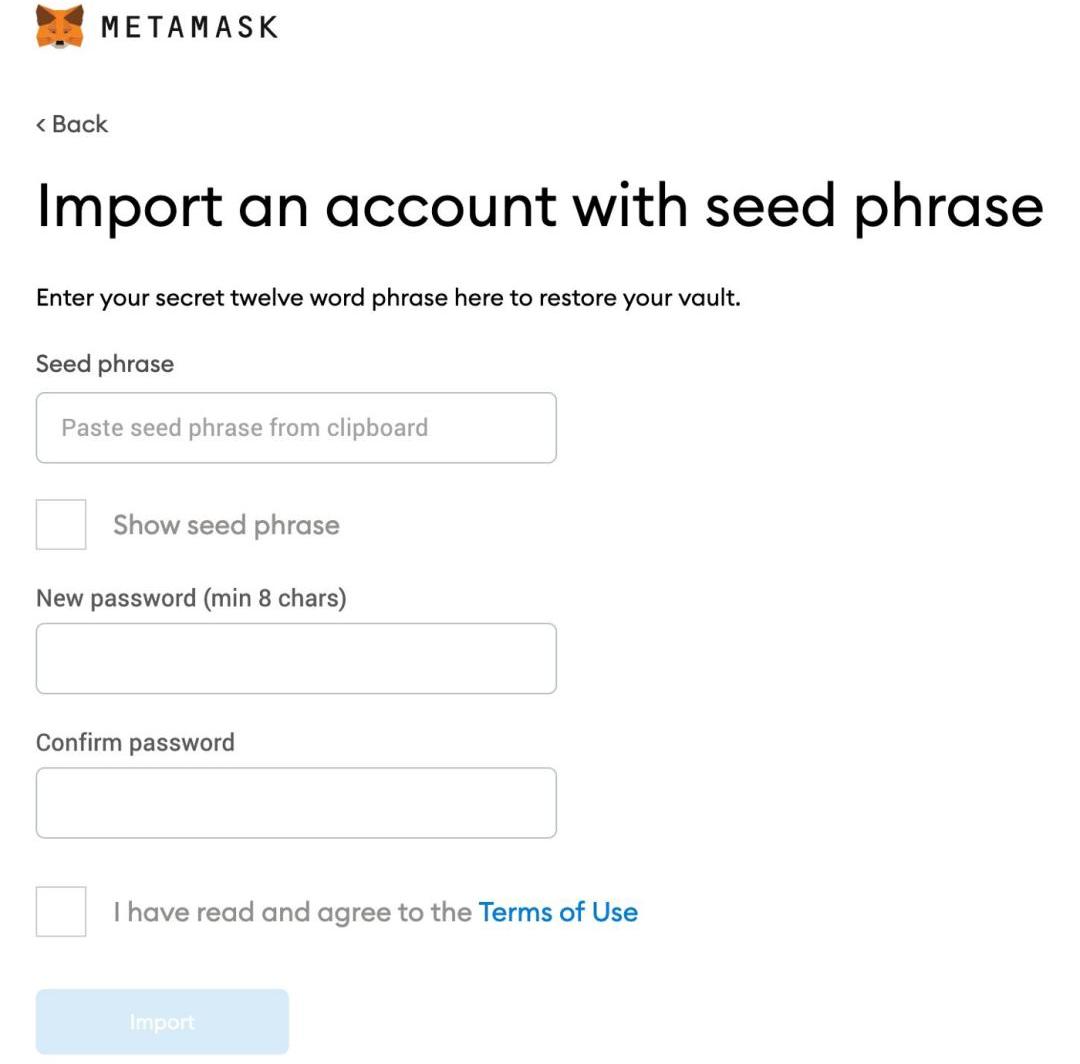Screen dimensions: 1080x1064
Task: Open the Terms of Use link
Action: coord(558,912)
